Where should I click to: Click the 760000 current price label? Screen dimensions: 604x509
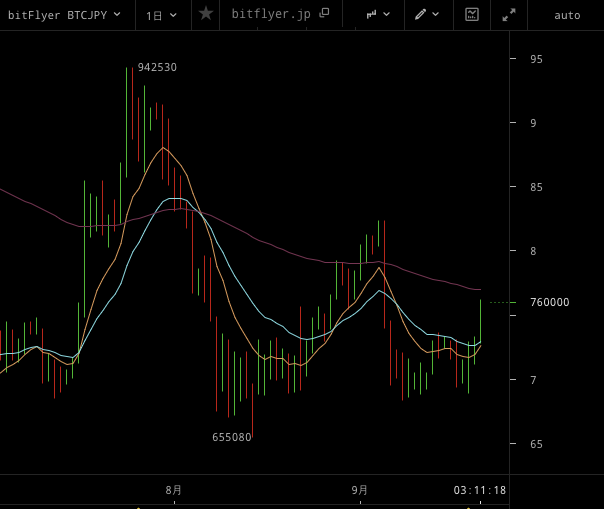pos(550,302)
